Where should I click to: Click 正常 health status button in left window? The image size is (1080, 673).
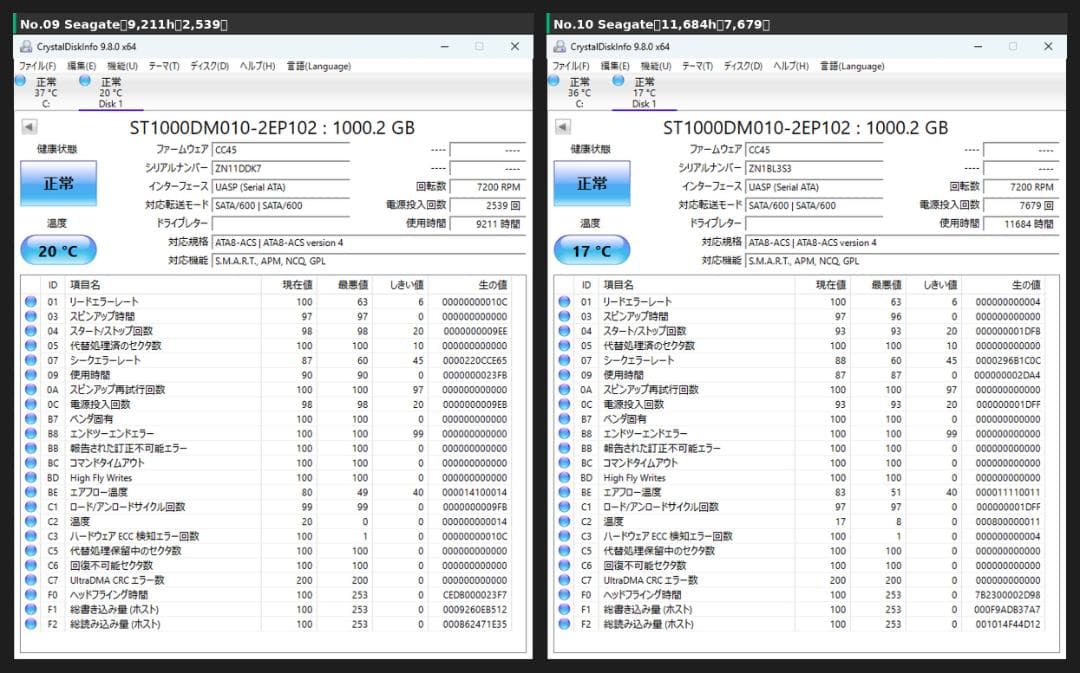tap(59, 183)
